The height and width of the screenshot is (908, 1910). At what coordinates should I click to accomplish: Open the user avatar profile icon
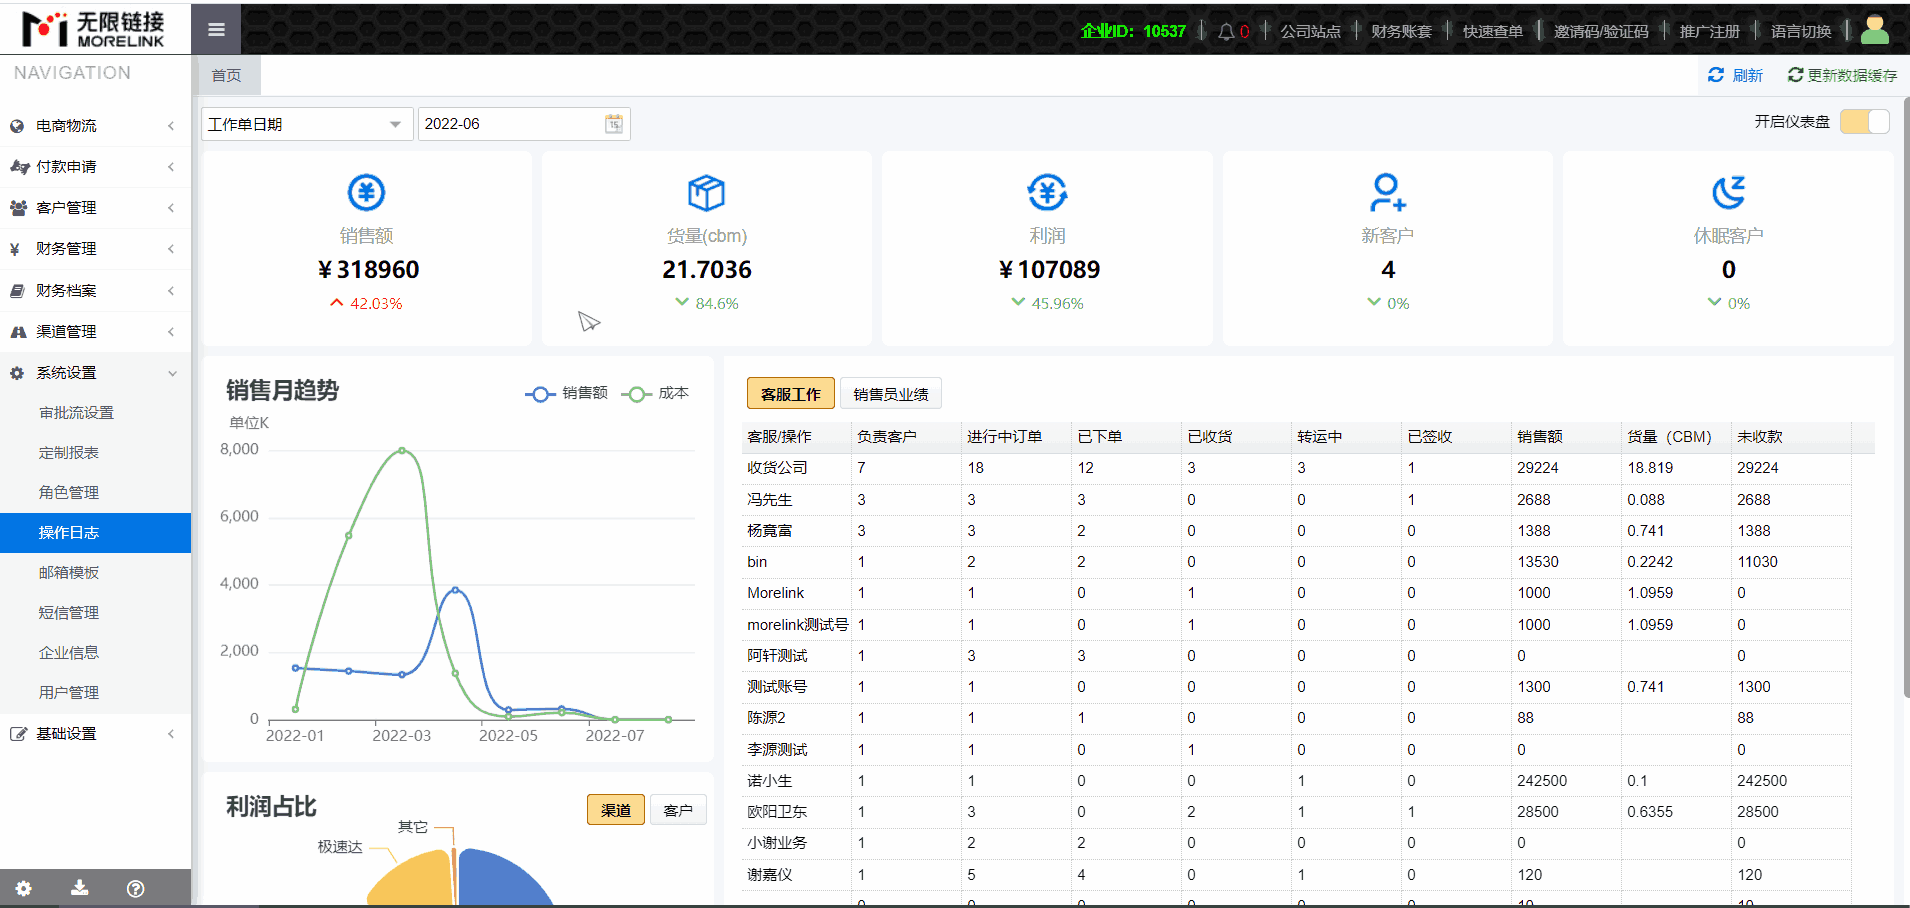1874,31
